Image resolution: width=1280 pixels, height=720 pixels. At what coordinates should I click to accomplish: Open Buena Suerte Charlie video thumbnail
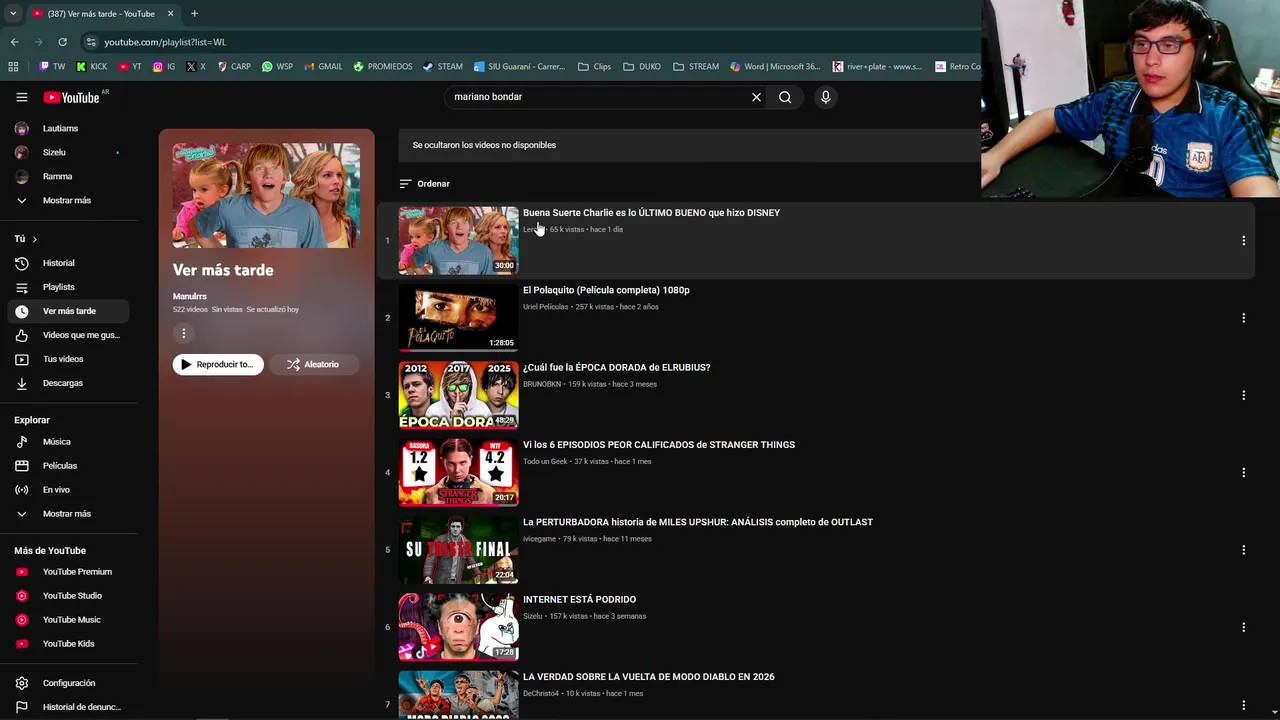(x=458, y=240)
